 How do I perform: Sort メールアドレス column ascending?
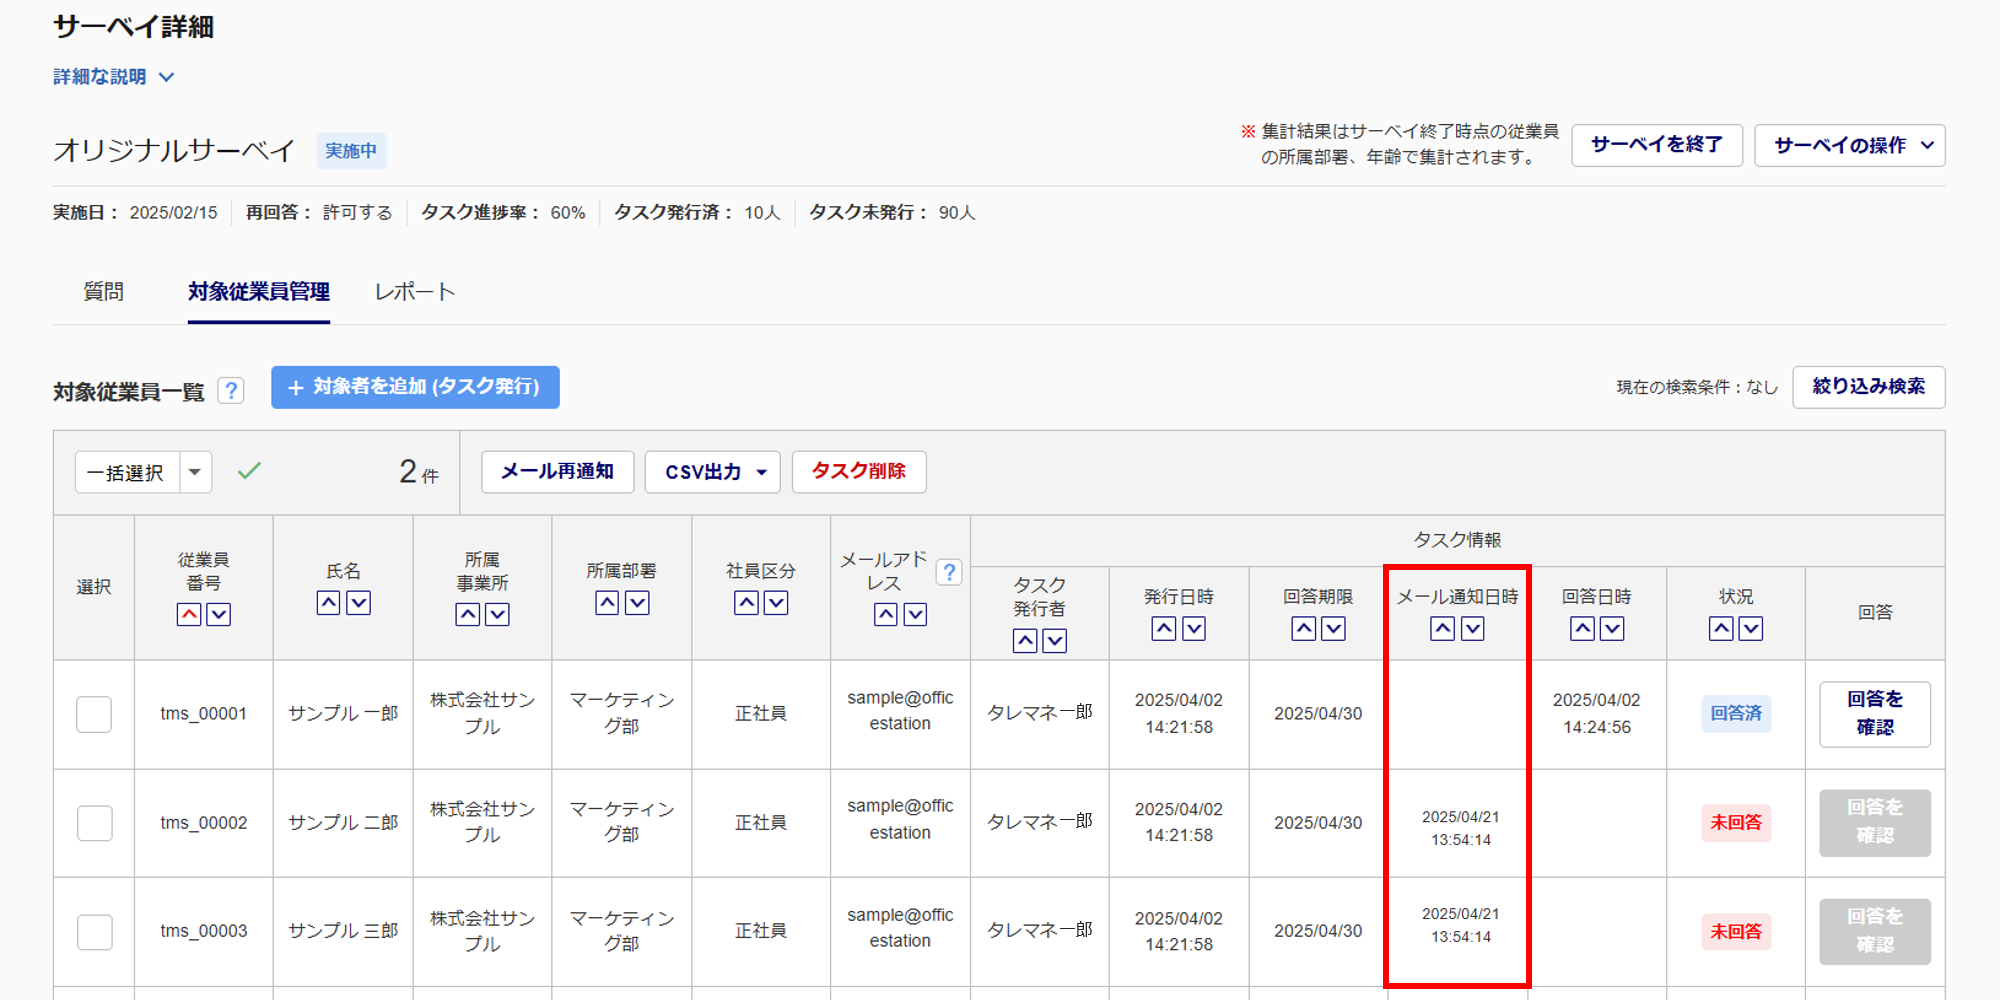(x=885, y=614)
